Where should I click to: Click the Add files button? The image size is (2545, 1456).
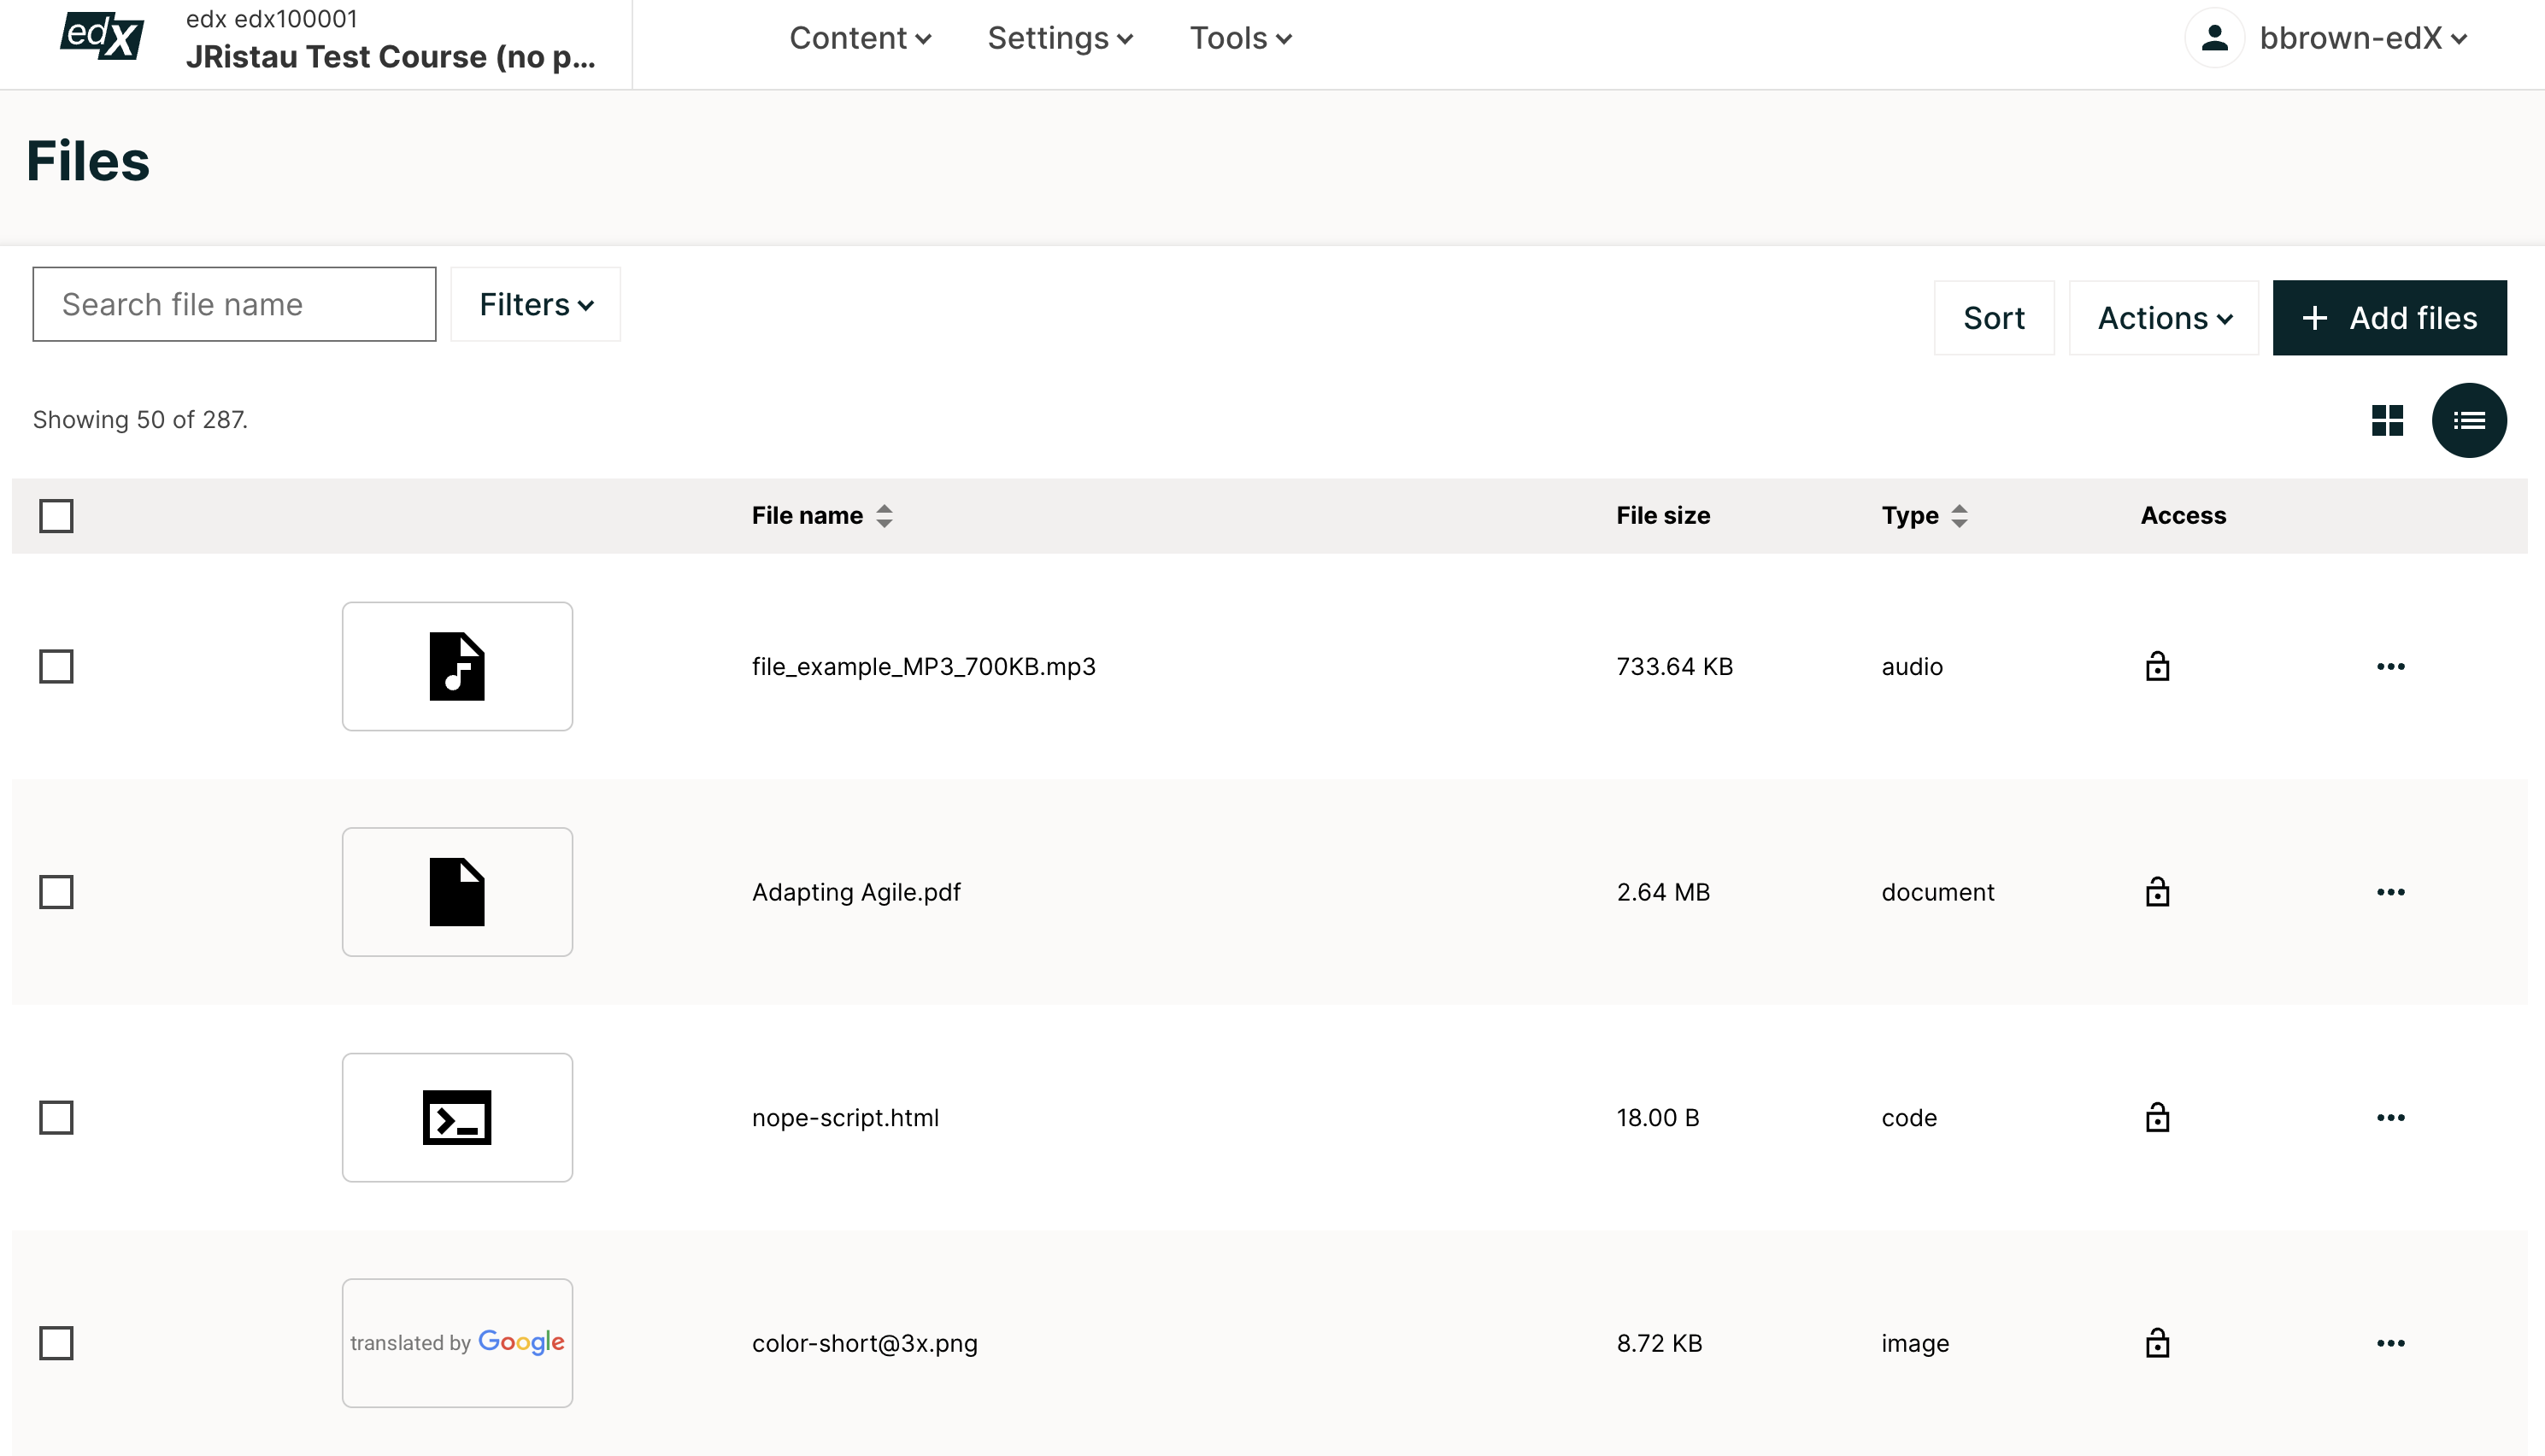tap(2389, 317)
